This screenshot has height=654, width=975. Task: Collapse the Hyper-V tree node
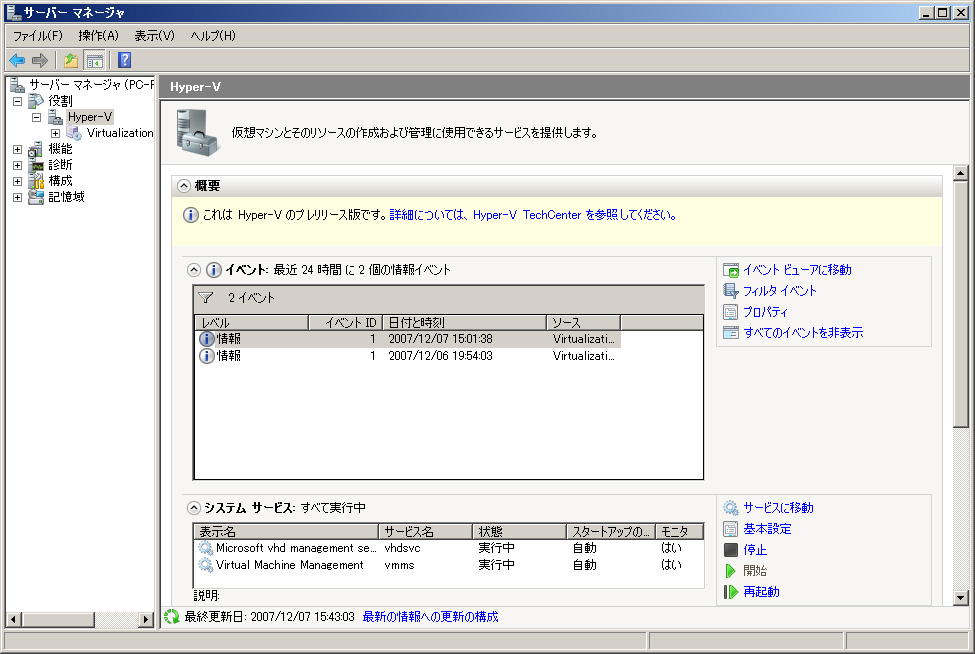[x=37, y=117]
